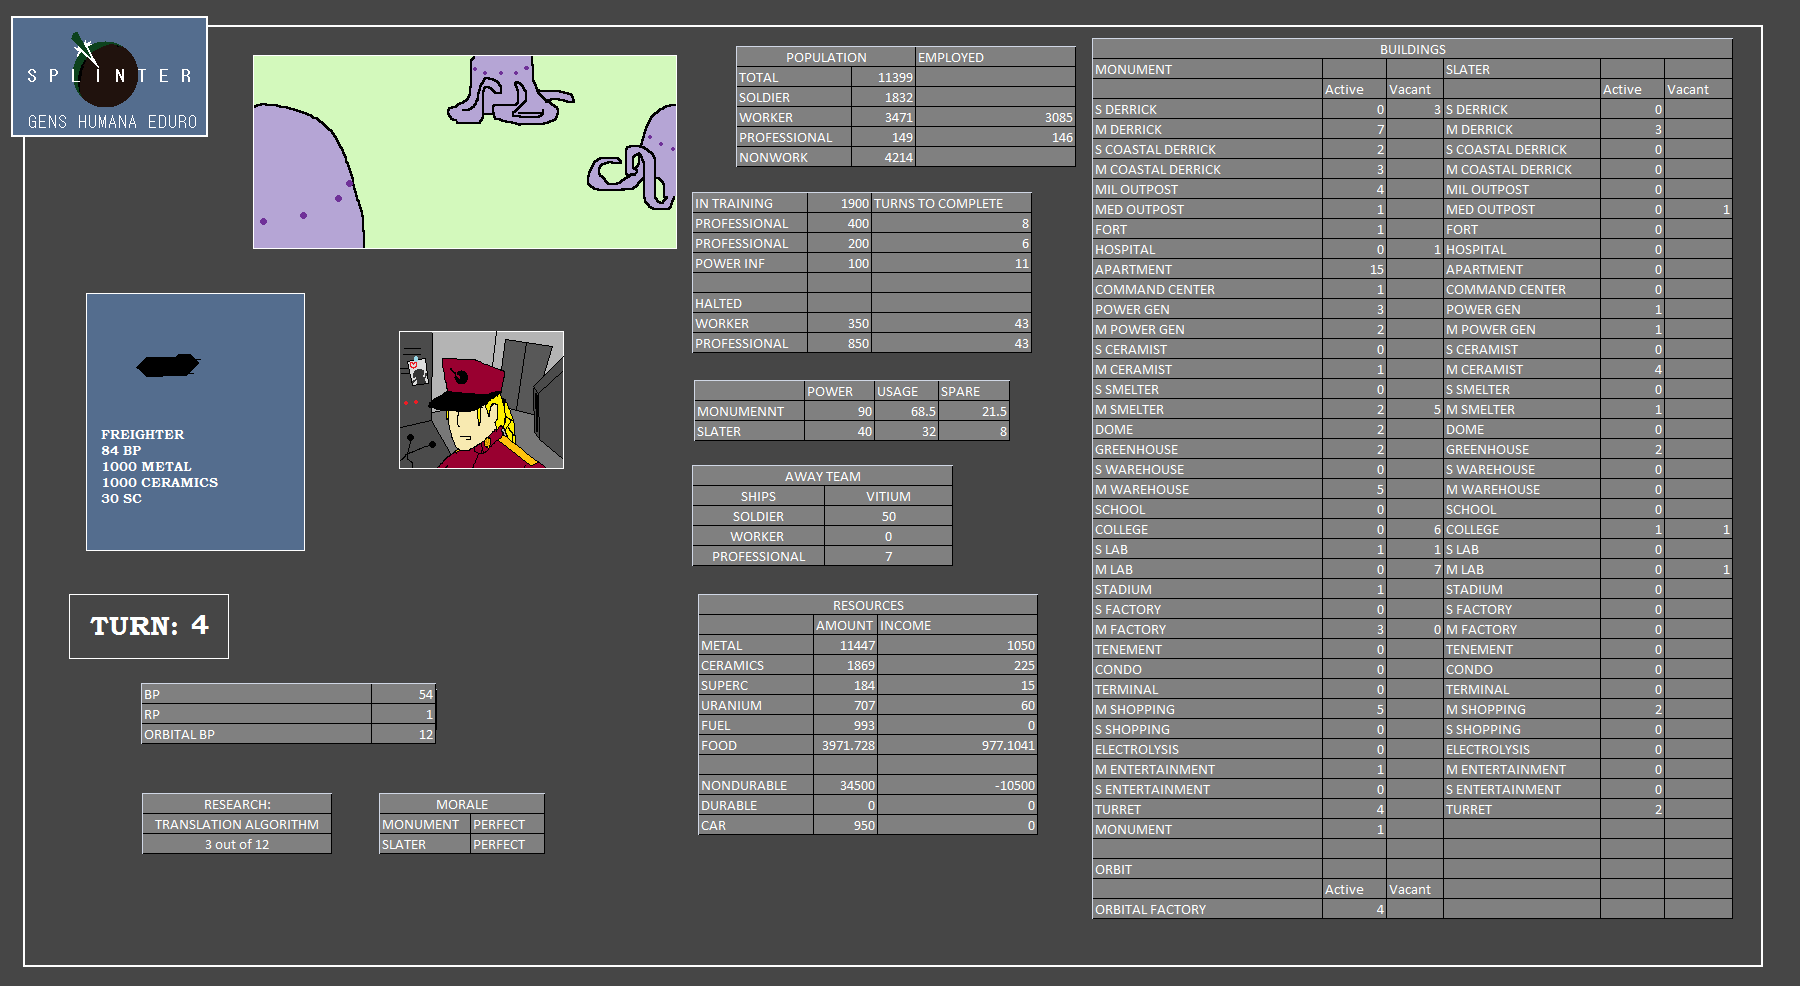Select the AWAY TEAM header cell
This screenshot has width=1800, height=986.
click(822, 476)
